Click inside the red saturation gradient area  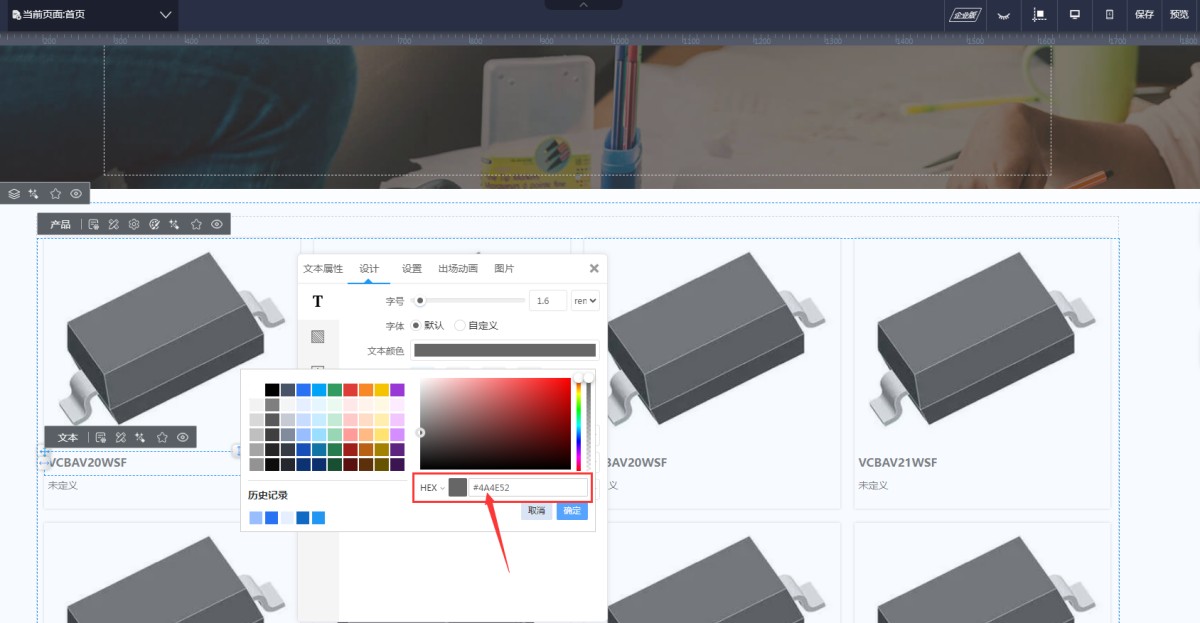[495, 424]
